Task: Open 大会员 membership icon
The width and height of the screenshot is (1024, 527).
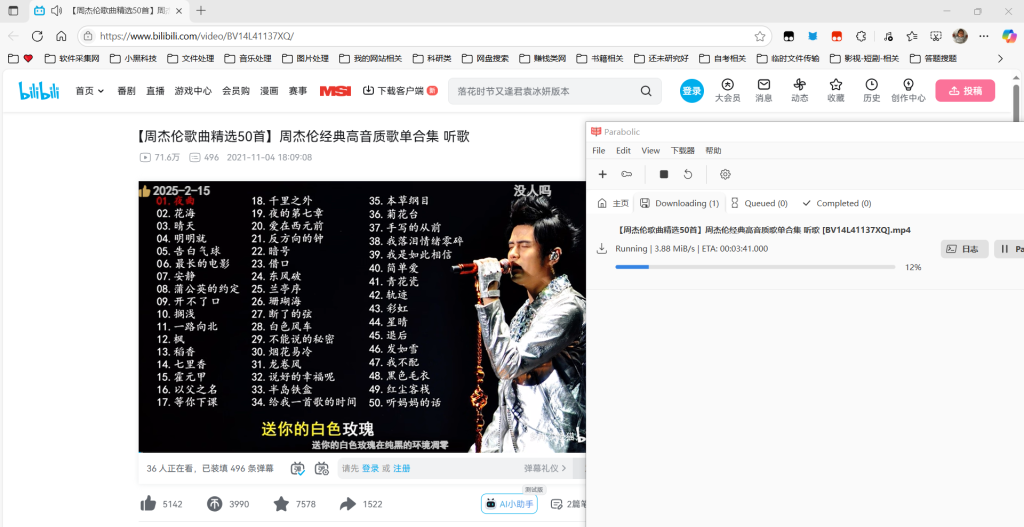Action: pyautogui.click(x=728, y=91)
